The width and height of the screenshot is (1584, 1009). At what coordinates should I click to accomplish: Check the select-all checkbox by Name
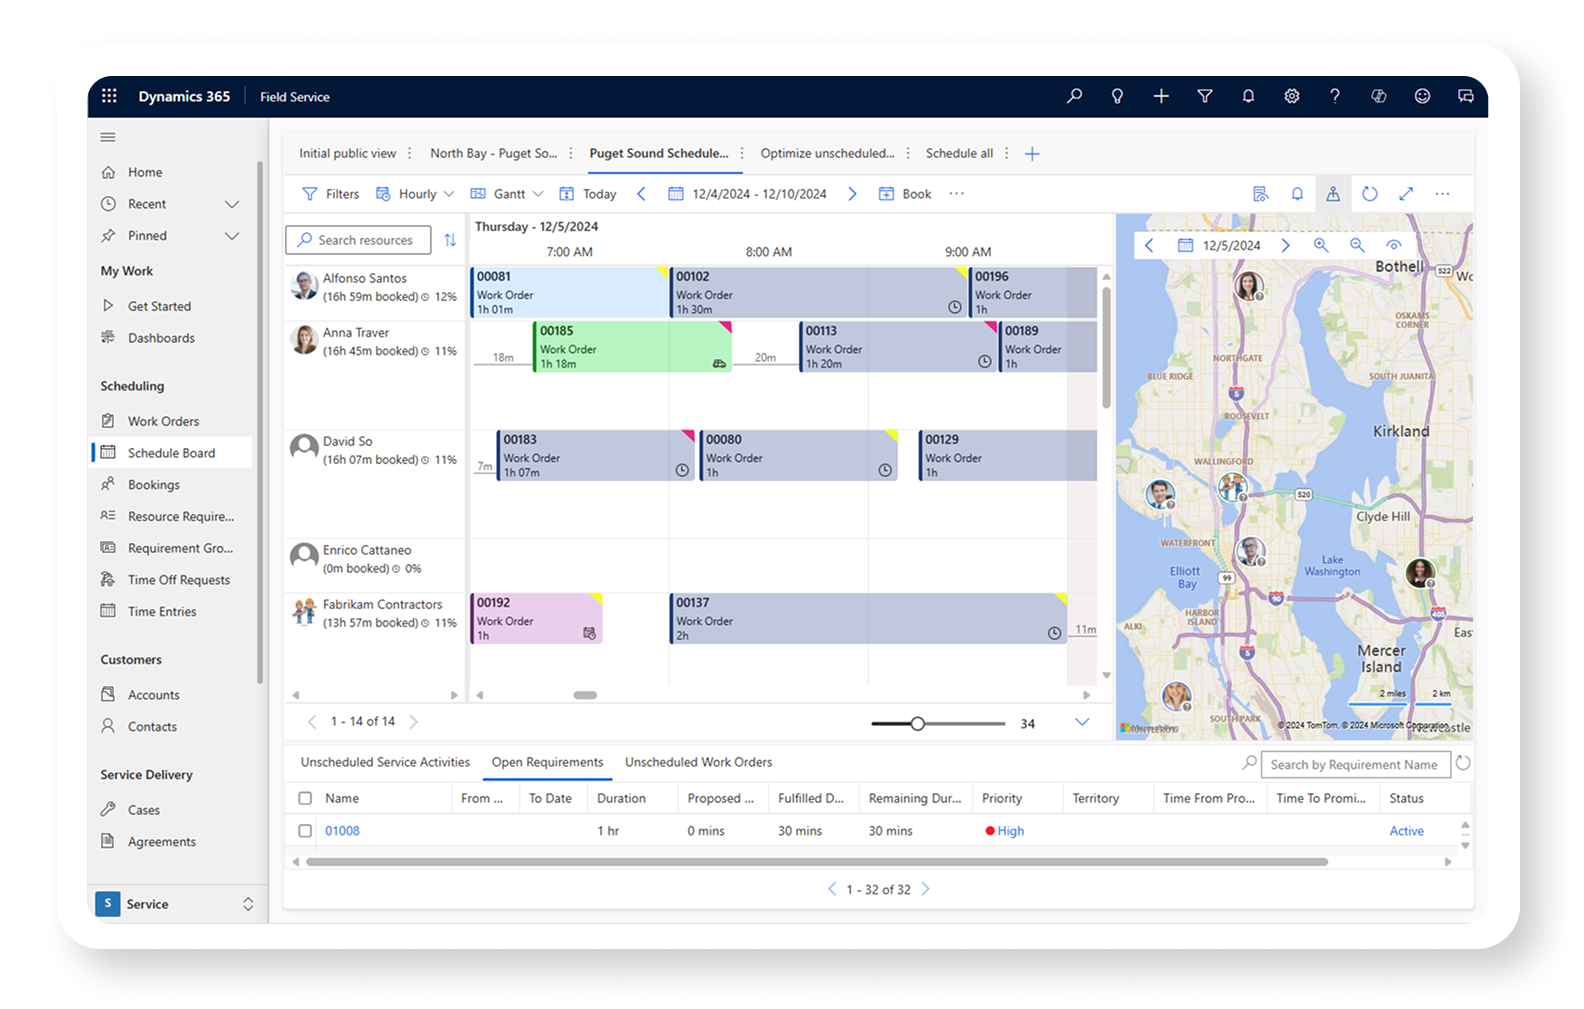pos(305,798)
